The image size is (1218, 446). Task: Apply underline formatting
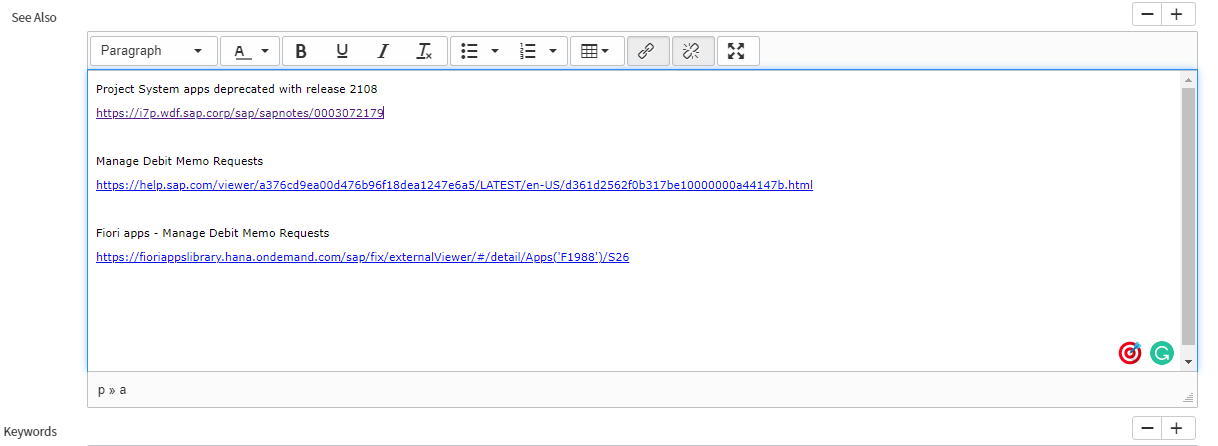pos(342,51)
